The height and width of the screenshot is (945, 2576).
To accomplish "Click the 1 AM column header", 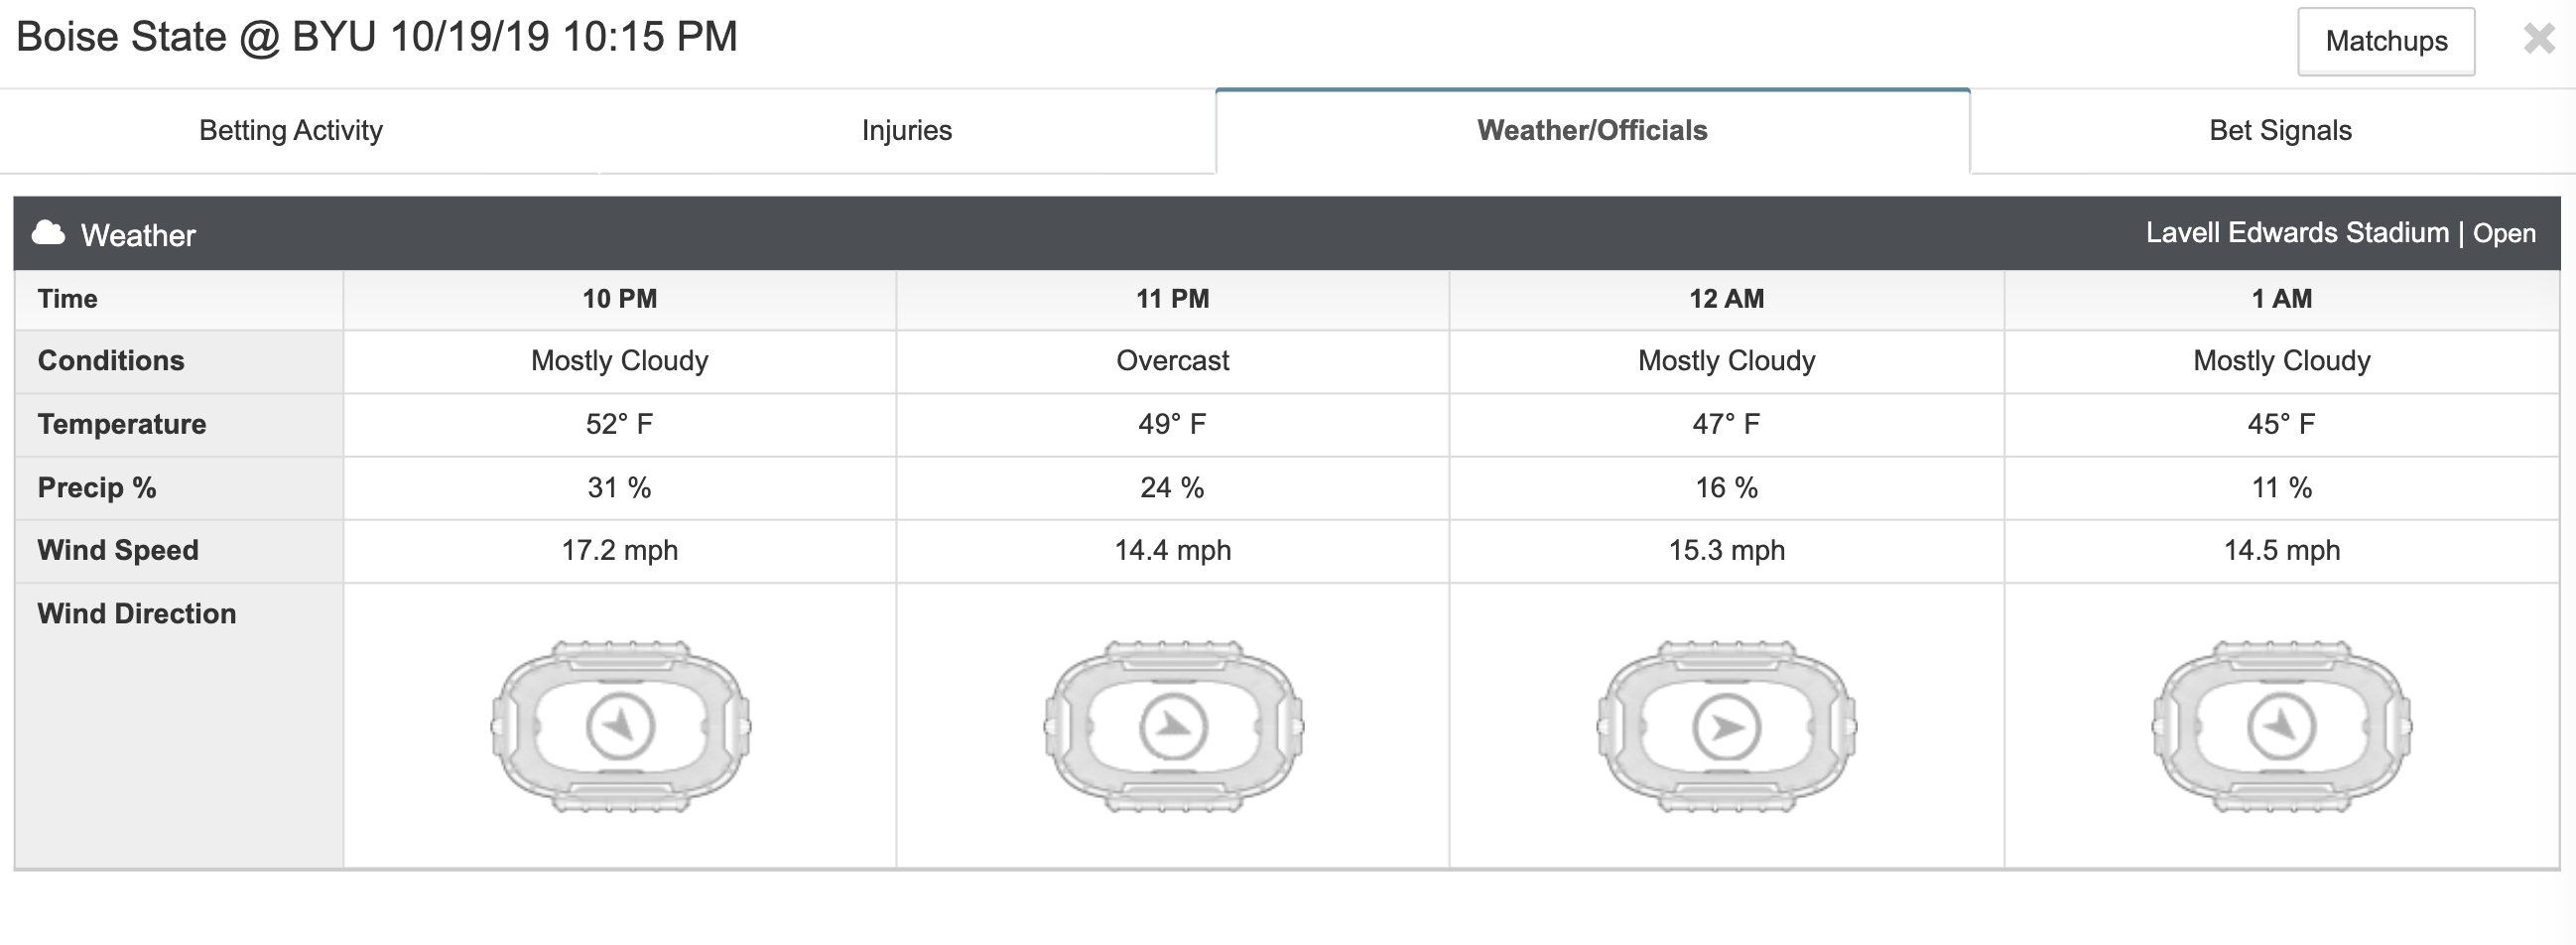I will point(2282,299).
